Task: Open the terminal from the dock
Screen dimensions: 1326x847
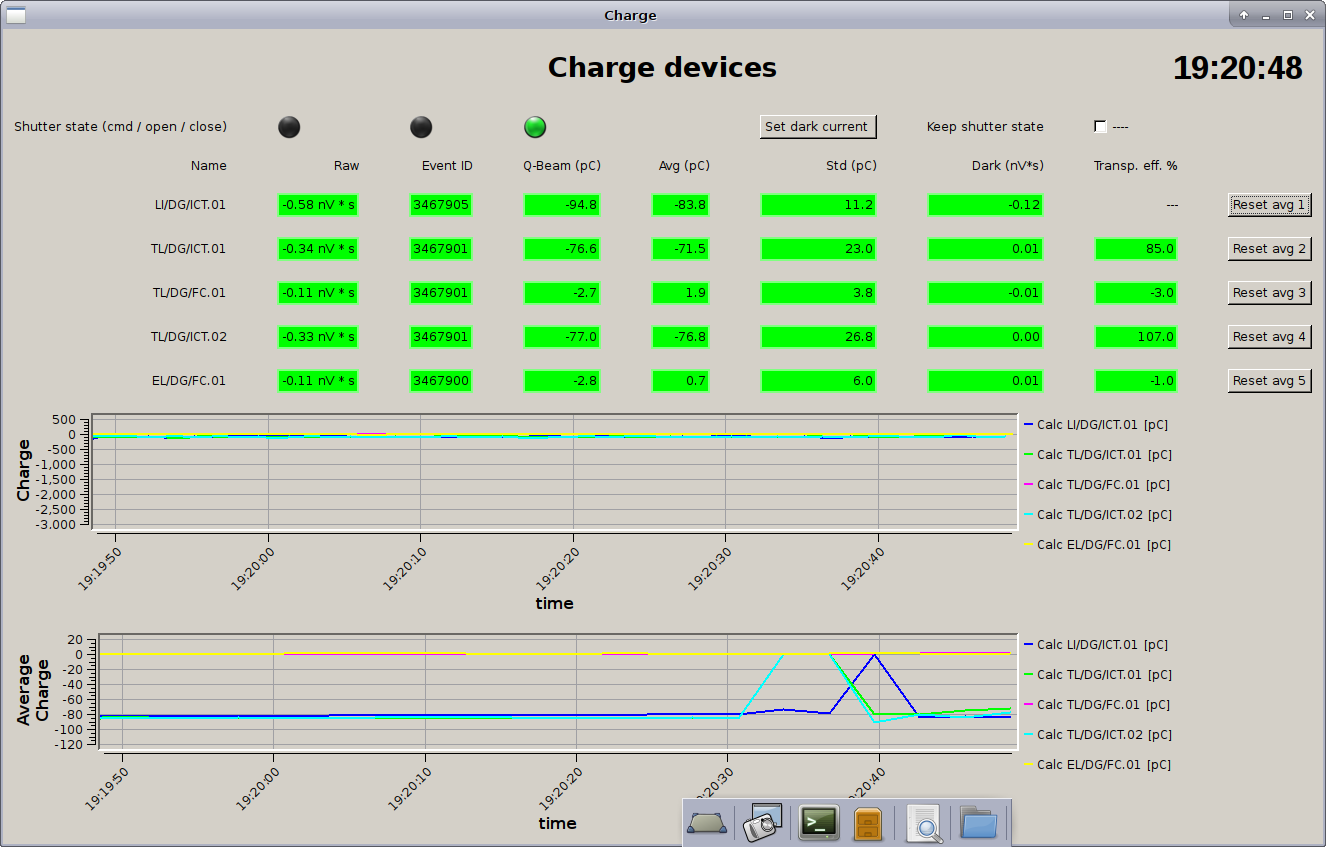Action: 818,823
